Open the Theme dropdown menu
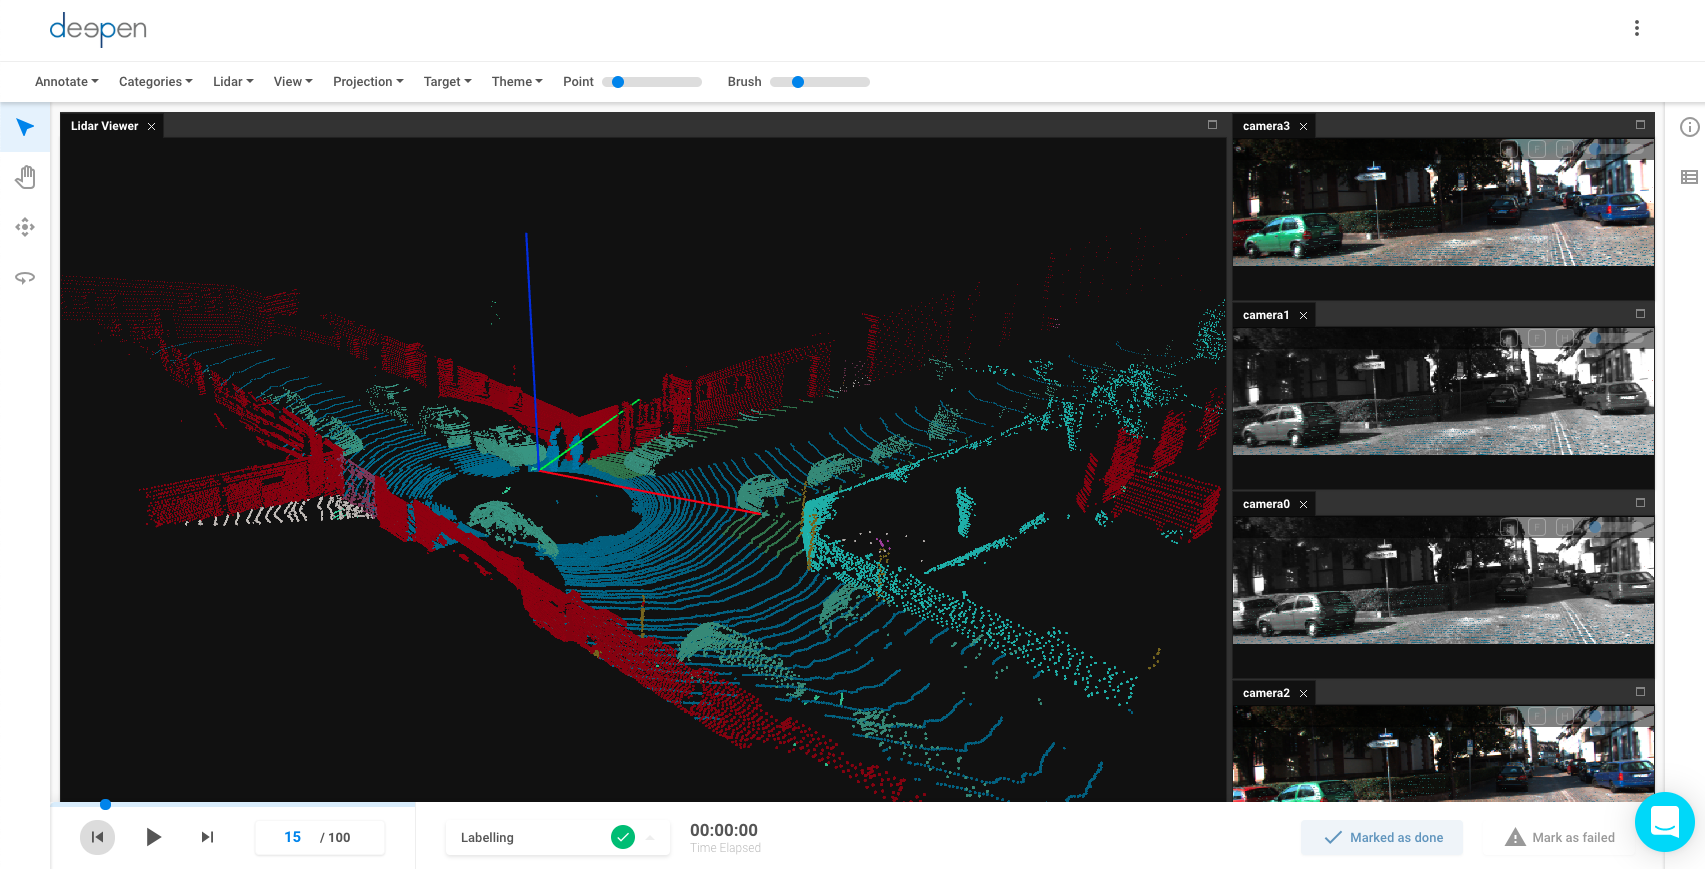 click(517, 82)
